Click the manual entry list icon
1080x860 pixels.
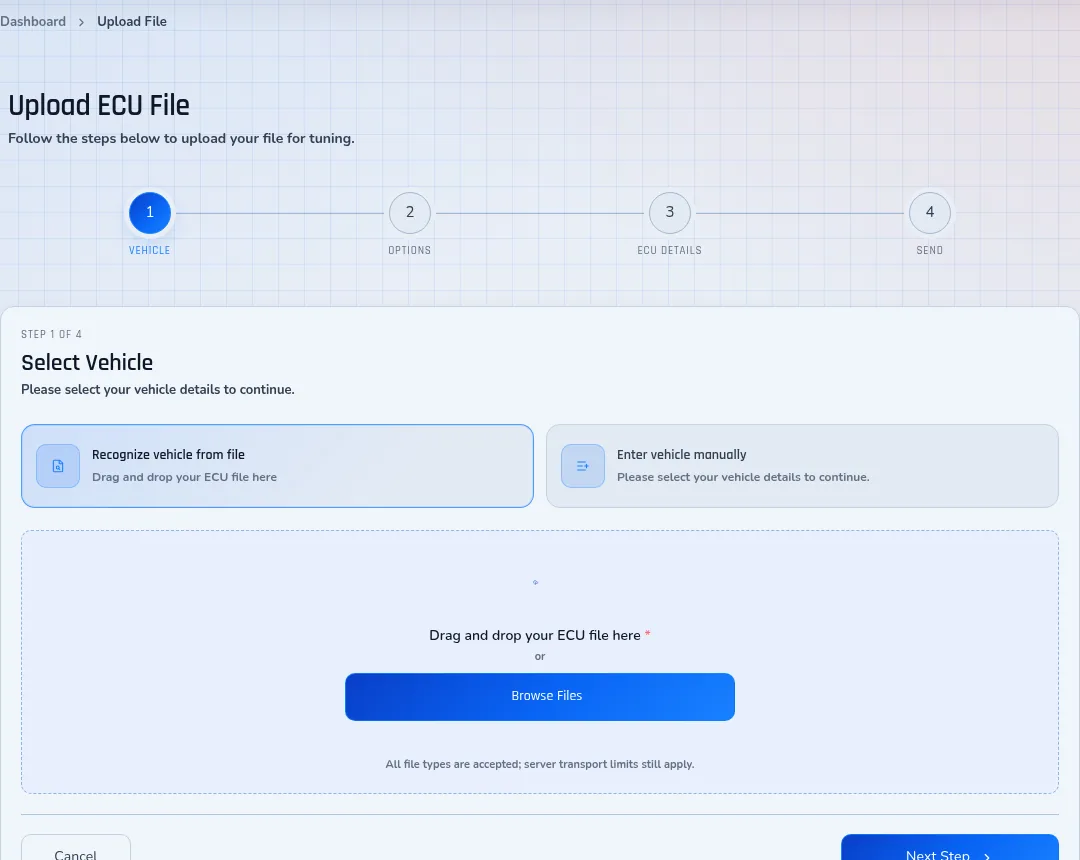click(x=583, y=466)
